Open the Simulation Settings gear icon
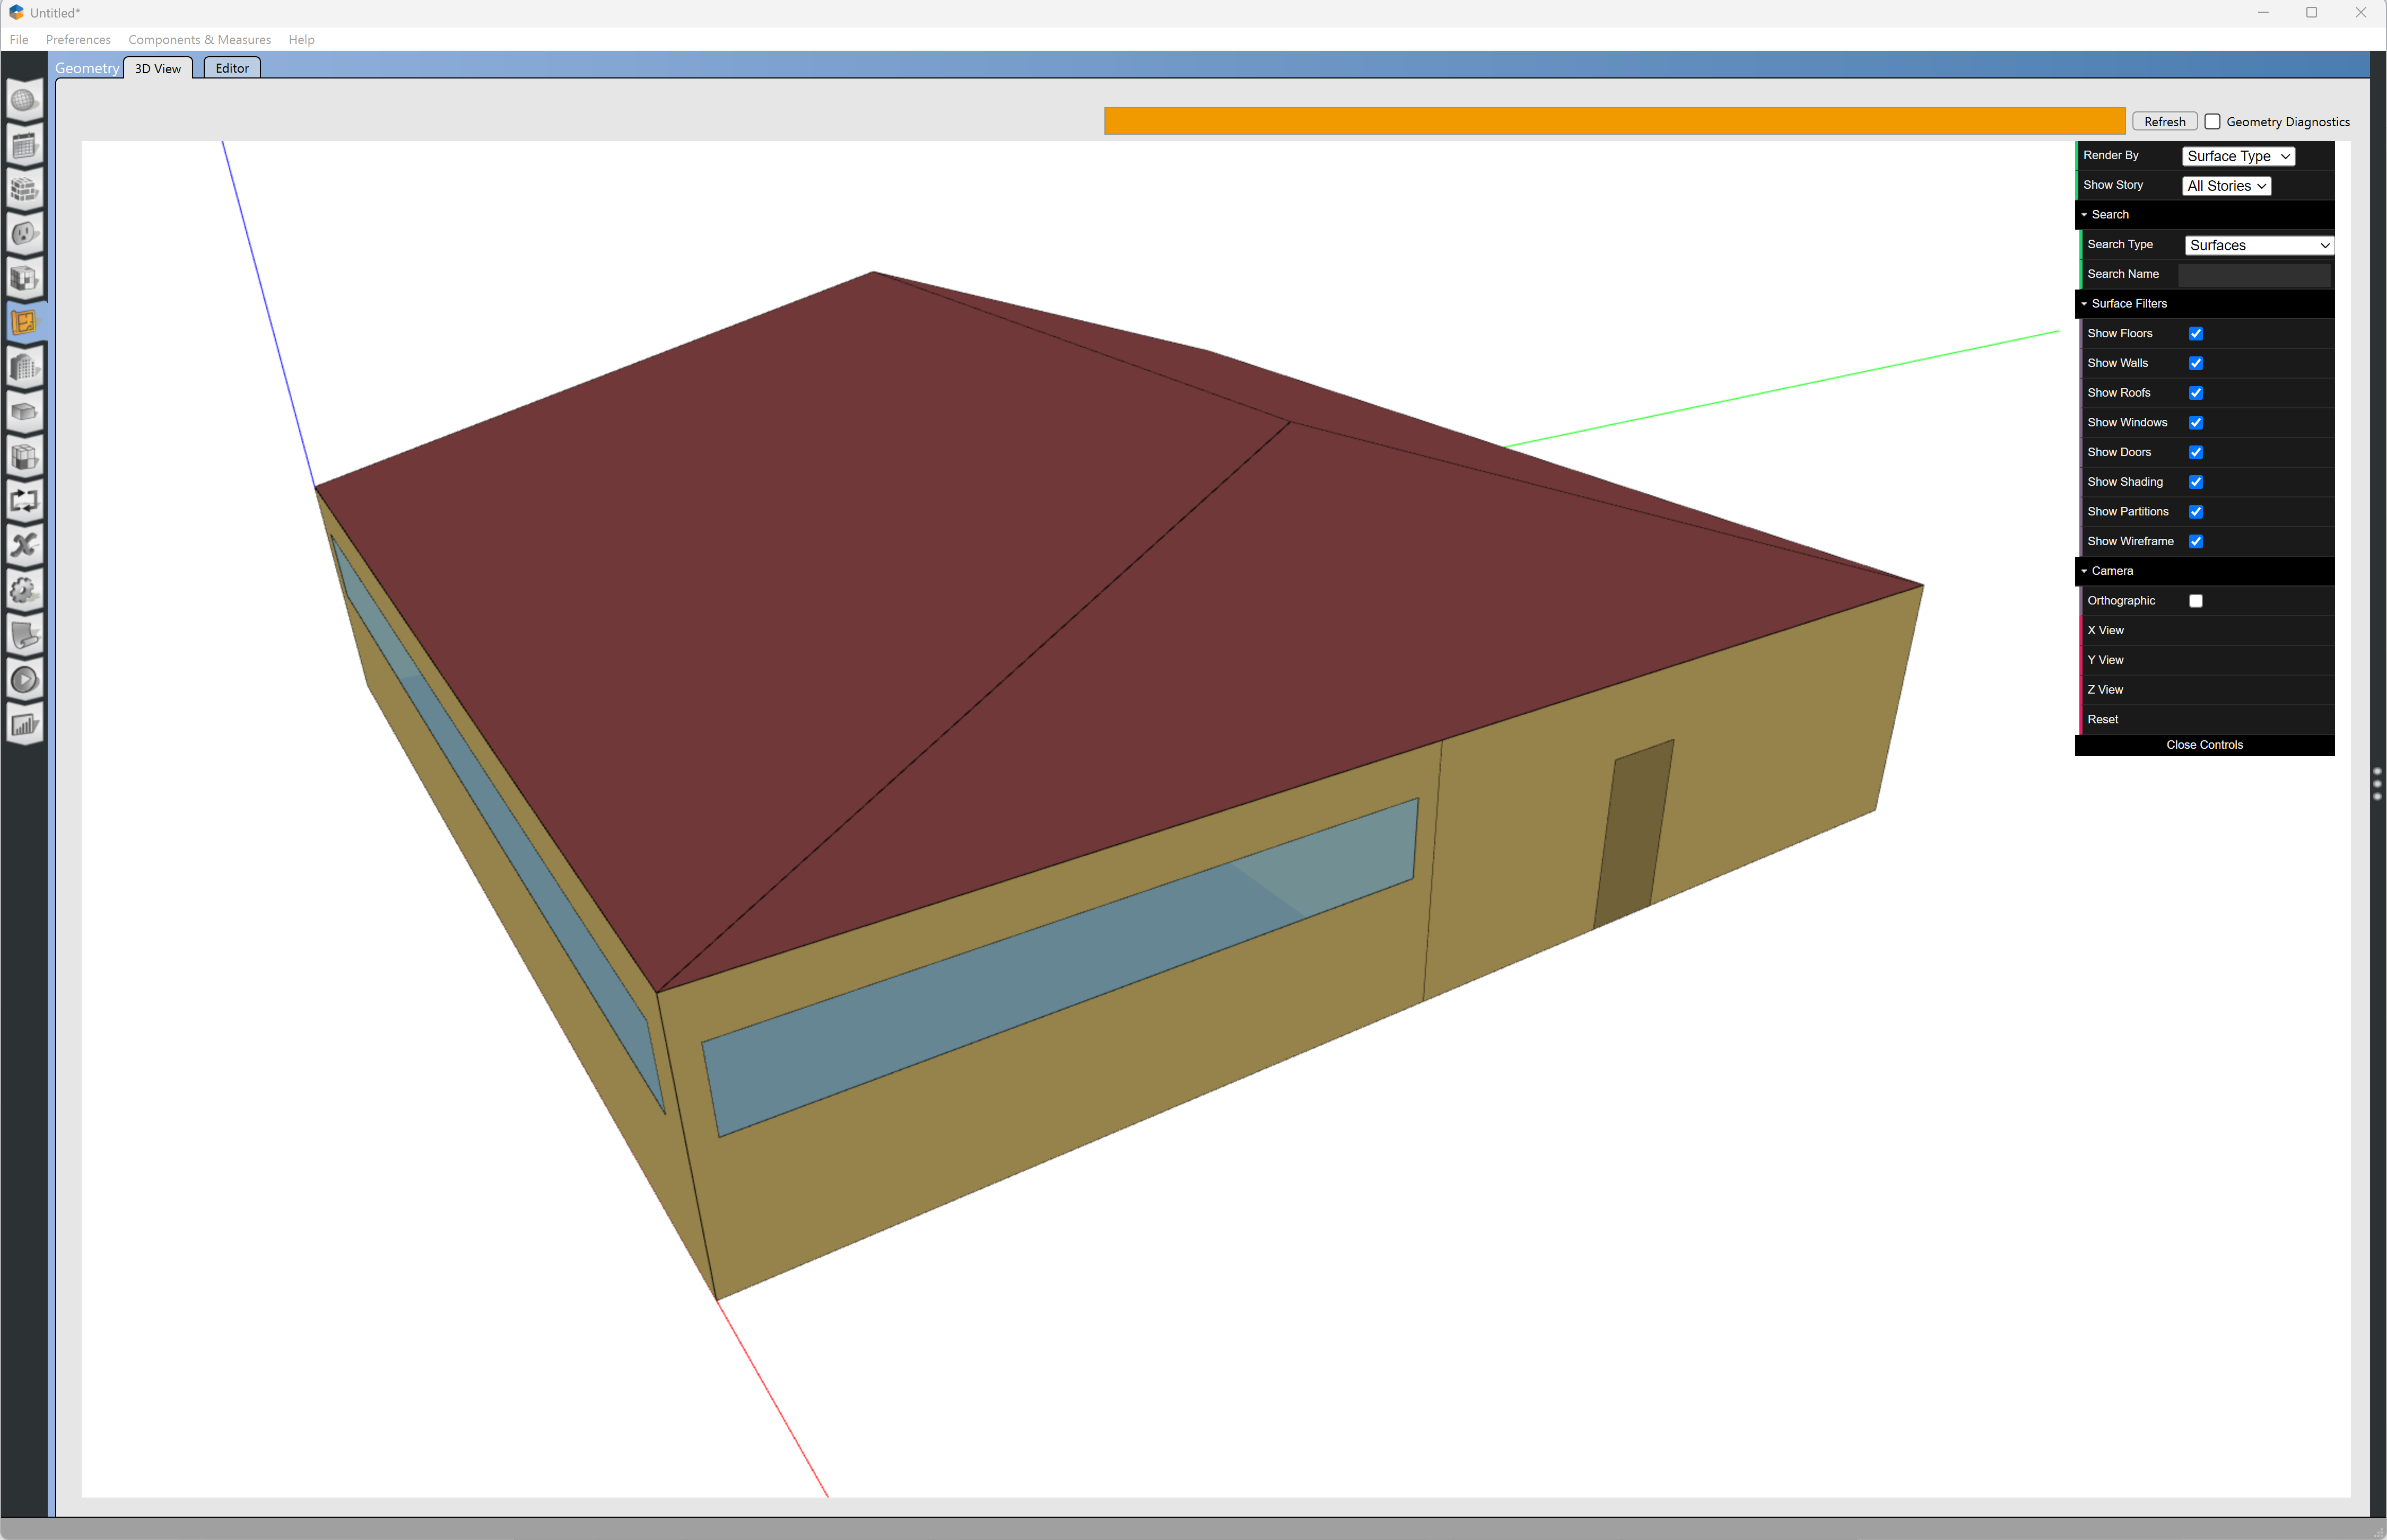Image resolution: width=2387 pixels, height=1540 pixels. (x=24, y=590)
